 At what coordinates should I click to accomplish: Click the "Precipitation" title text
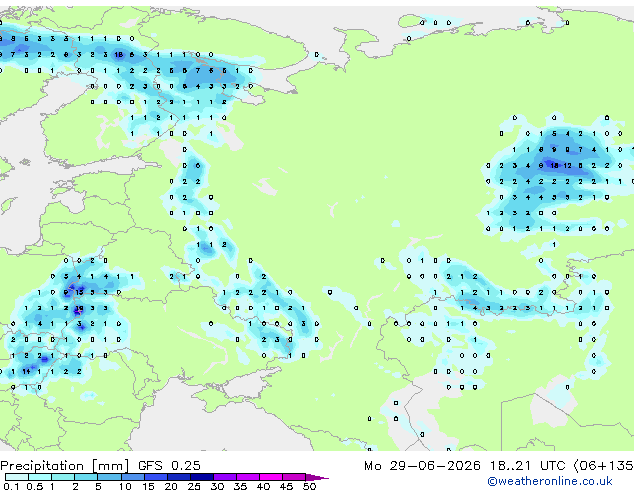pos(42,466)
